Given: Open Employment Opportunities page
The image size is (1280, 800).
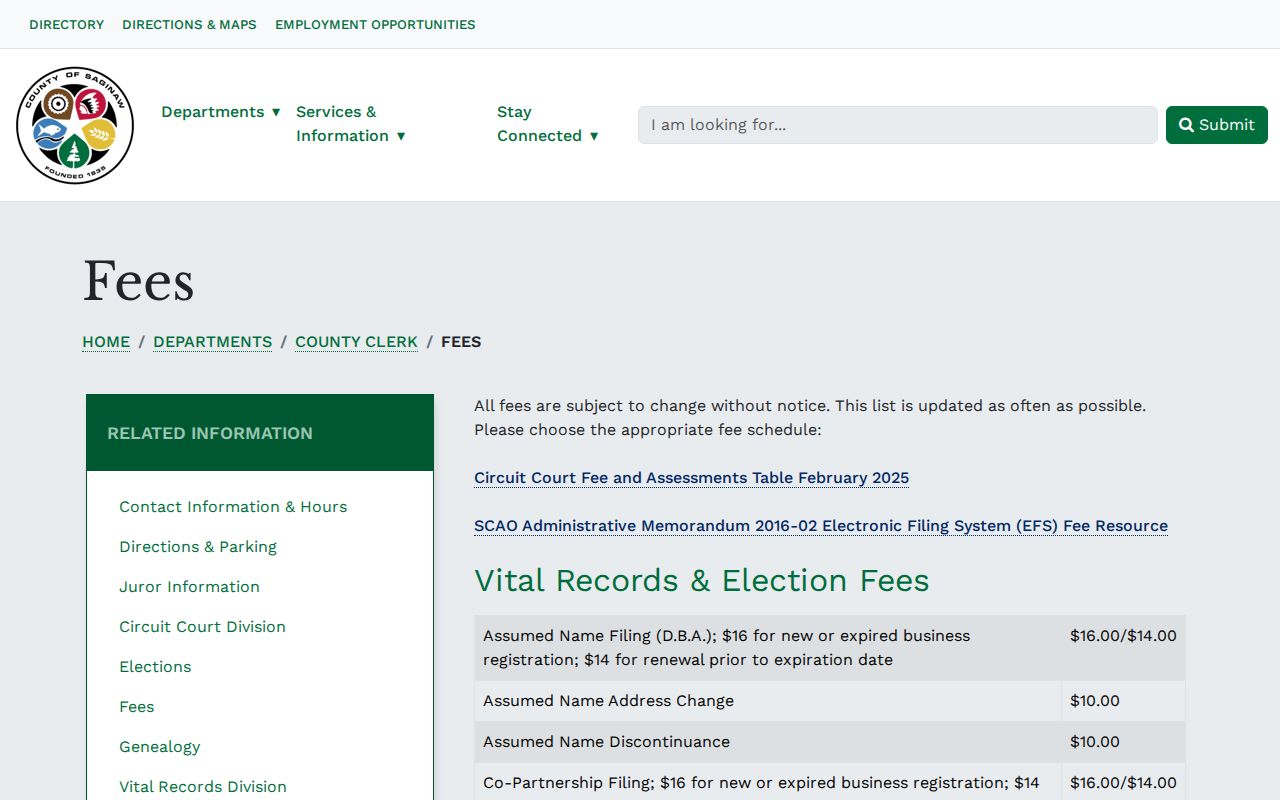Looking at the screenshot, I should [x=375, y=24].
